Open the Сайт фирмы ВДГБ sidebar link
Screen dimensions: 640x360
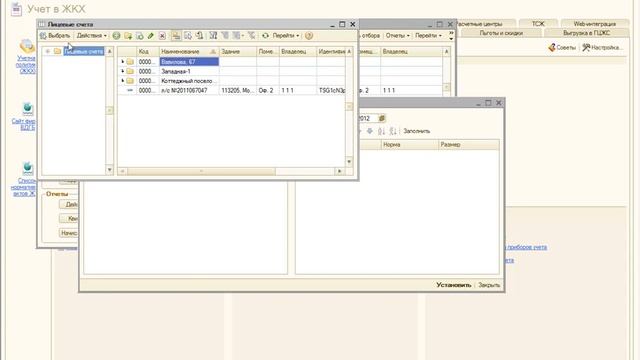tap(24, 124)
